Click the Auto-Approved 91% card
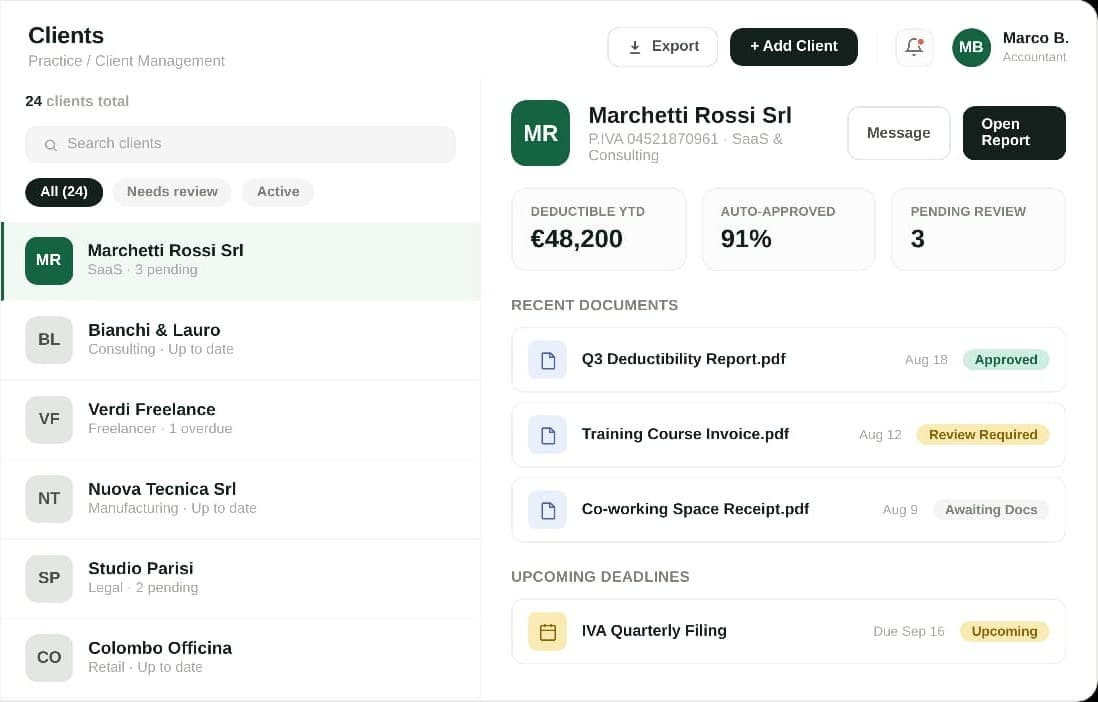 pos(788,229)
